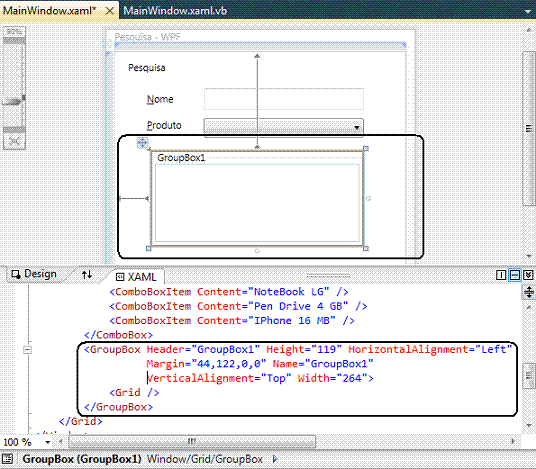Select vertical split view icon
The image size is (536, 469).
point(501,275)
